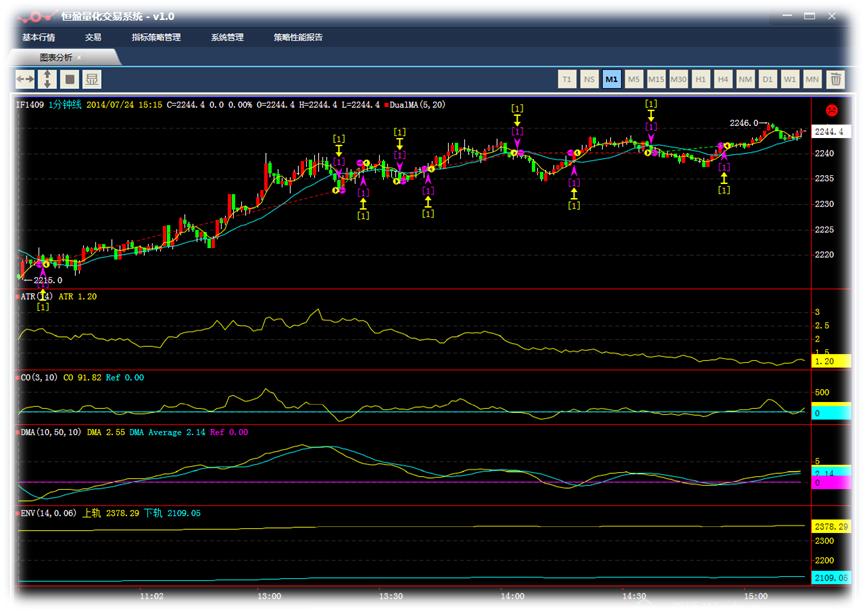Select the T1 tick timeframe
The height and width of the screenshot is (612, 865).
pos(566,79)
